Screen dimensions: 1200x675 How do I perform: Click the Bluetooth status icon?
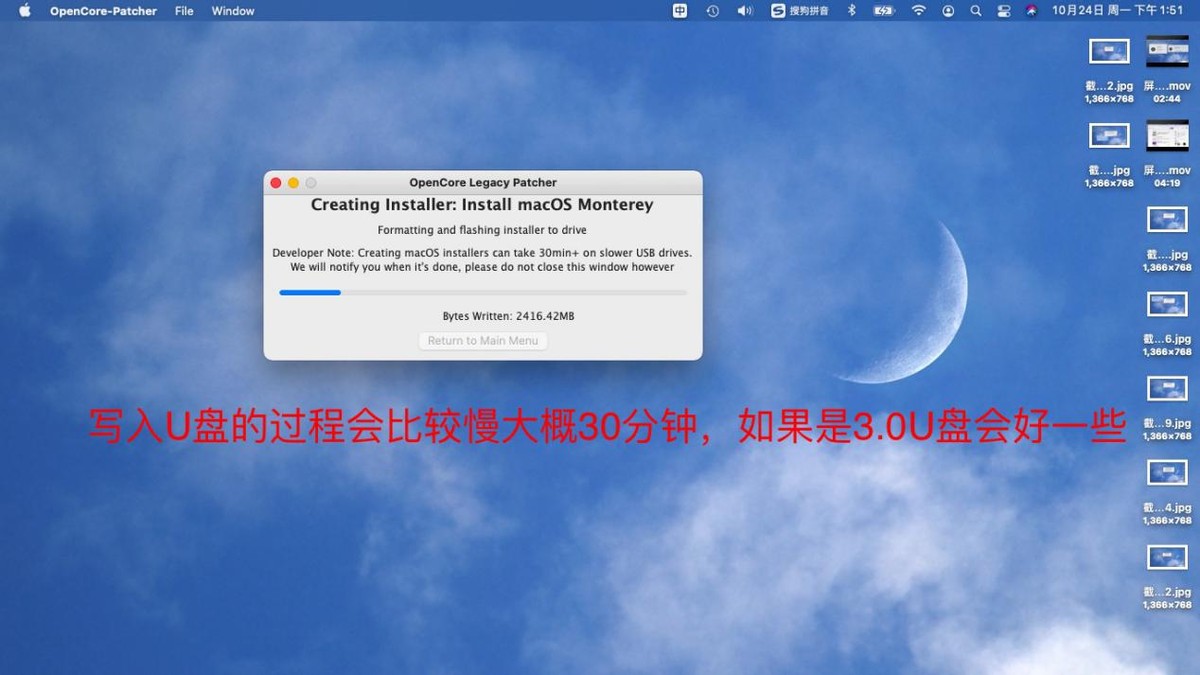[851, 11]
